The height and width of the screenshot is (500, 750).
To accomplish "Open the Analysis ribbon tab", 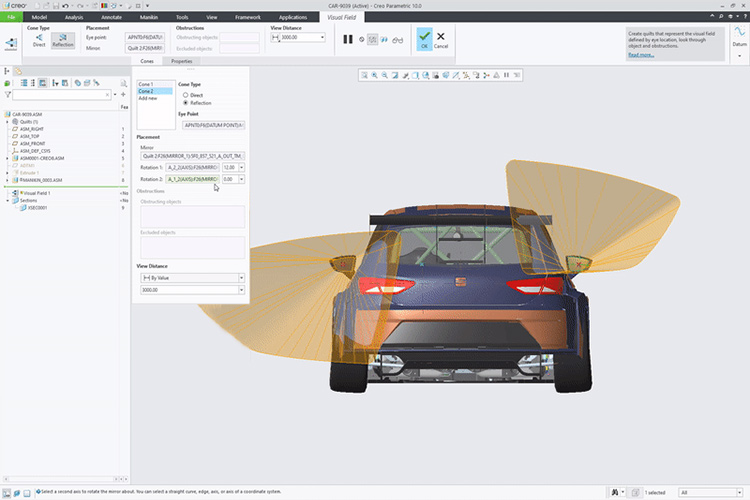I will click(75, 17).
